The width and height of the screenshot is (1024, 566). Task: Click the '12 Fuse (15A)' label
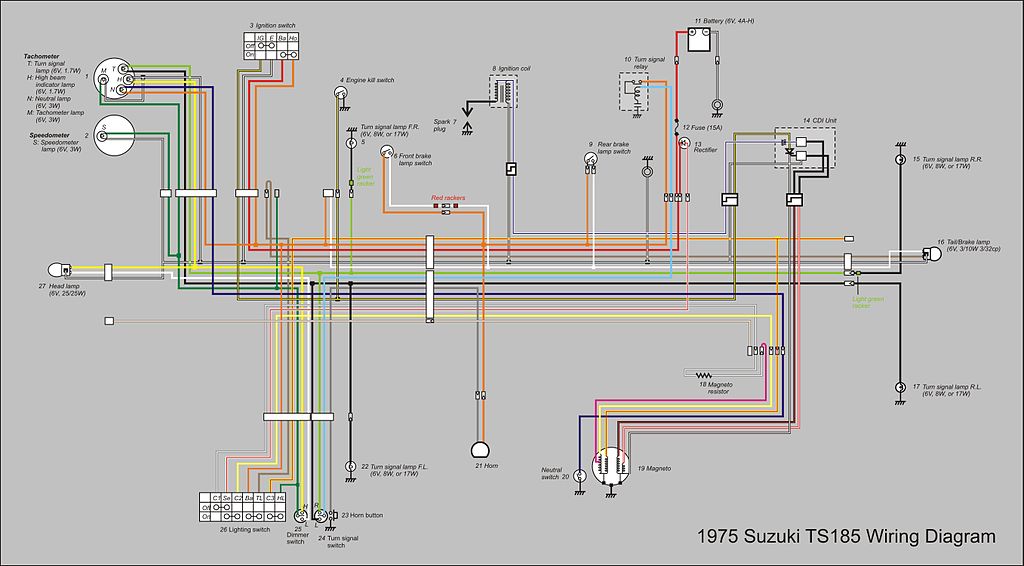pos(702,127)
